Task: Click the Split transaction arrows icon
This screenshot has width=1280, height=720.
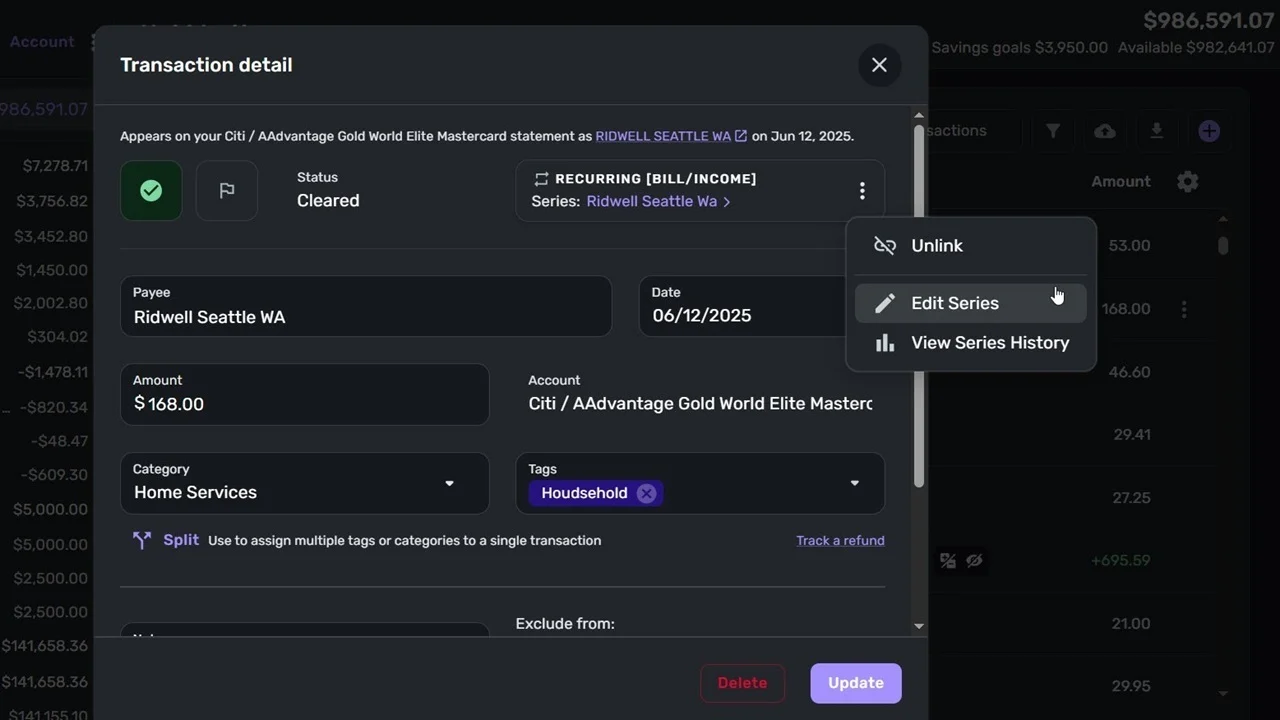Action: point(142,539)
